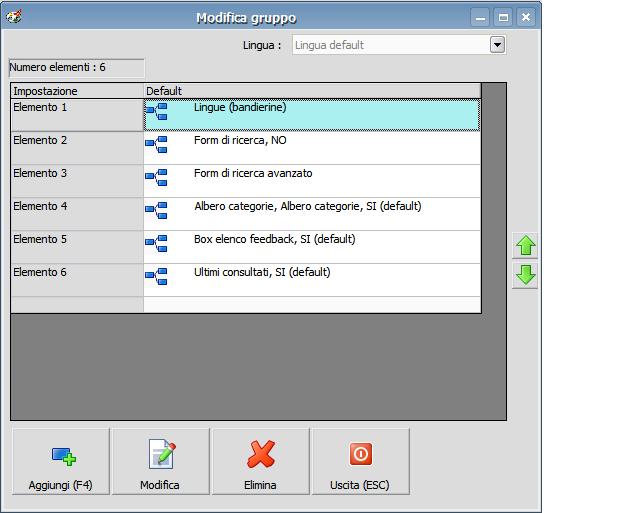This screenshot has height=513, width=640.
Task: Close the Modifica gruppo window
Action: pos(526,18)
